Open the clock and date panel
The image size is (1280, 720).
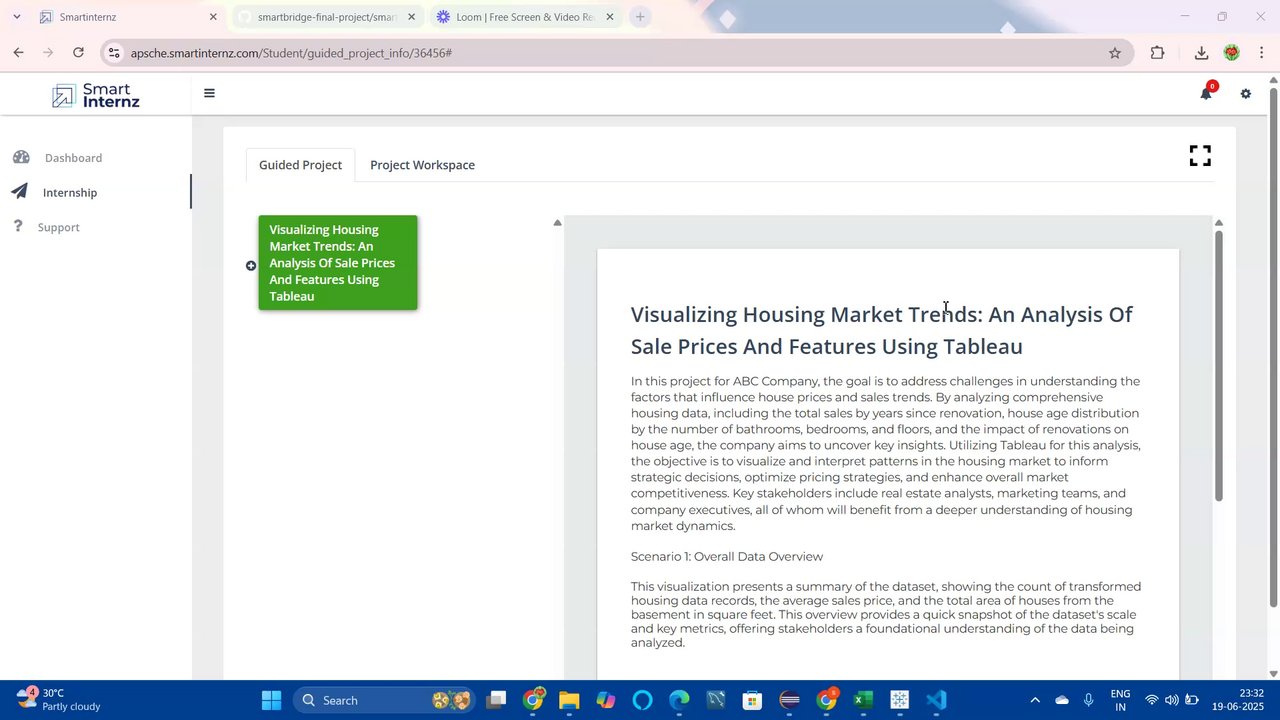(1237, 700)
